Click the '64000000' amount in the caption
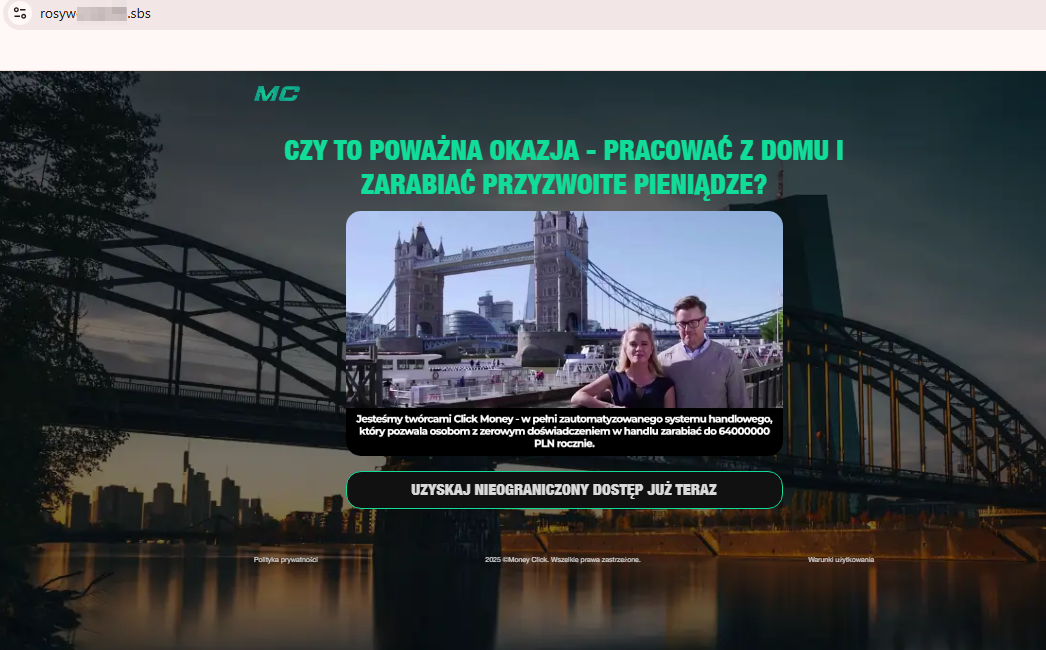 [x=744, y=431]
